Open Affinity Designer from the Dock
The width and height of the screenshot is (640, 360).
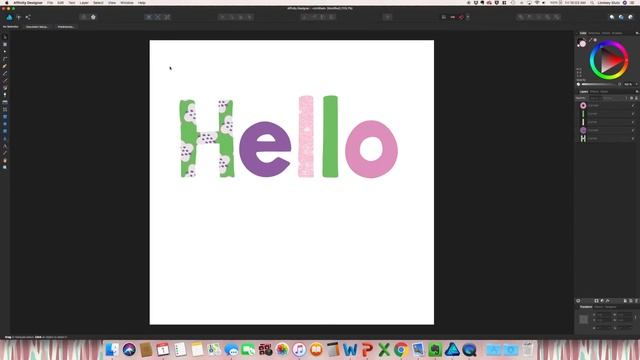[x=452, y=350]
